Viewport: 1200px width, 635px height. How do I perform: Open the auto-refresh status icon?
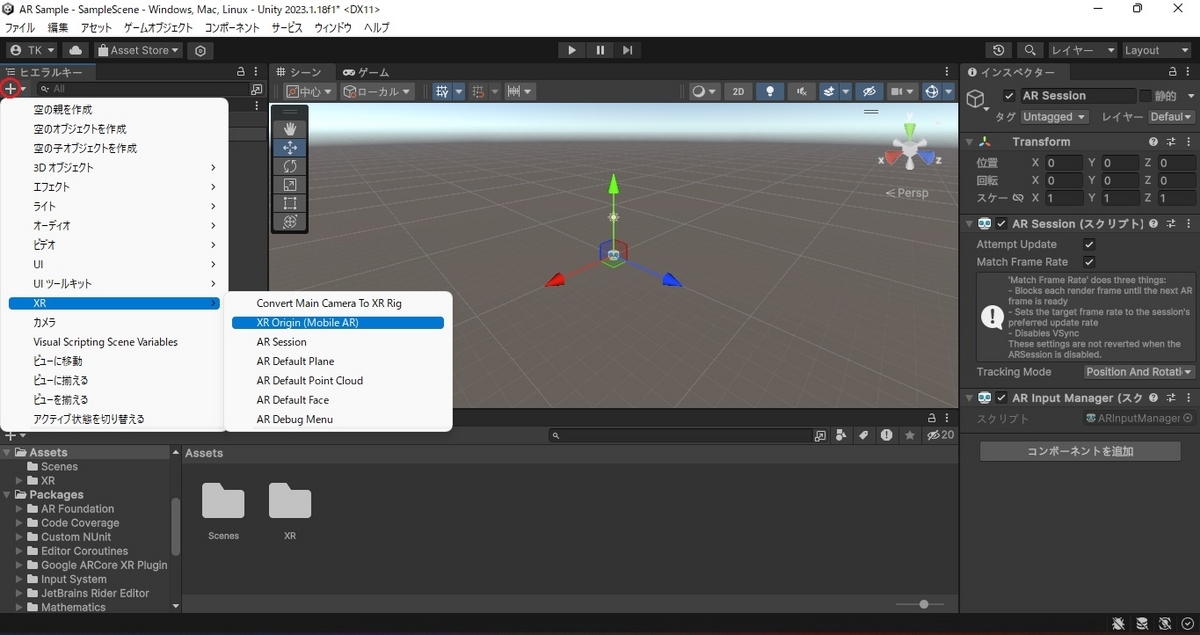click(x=1163, y=624)
